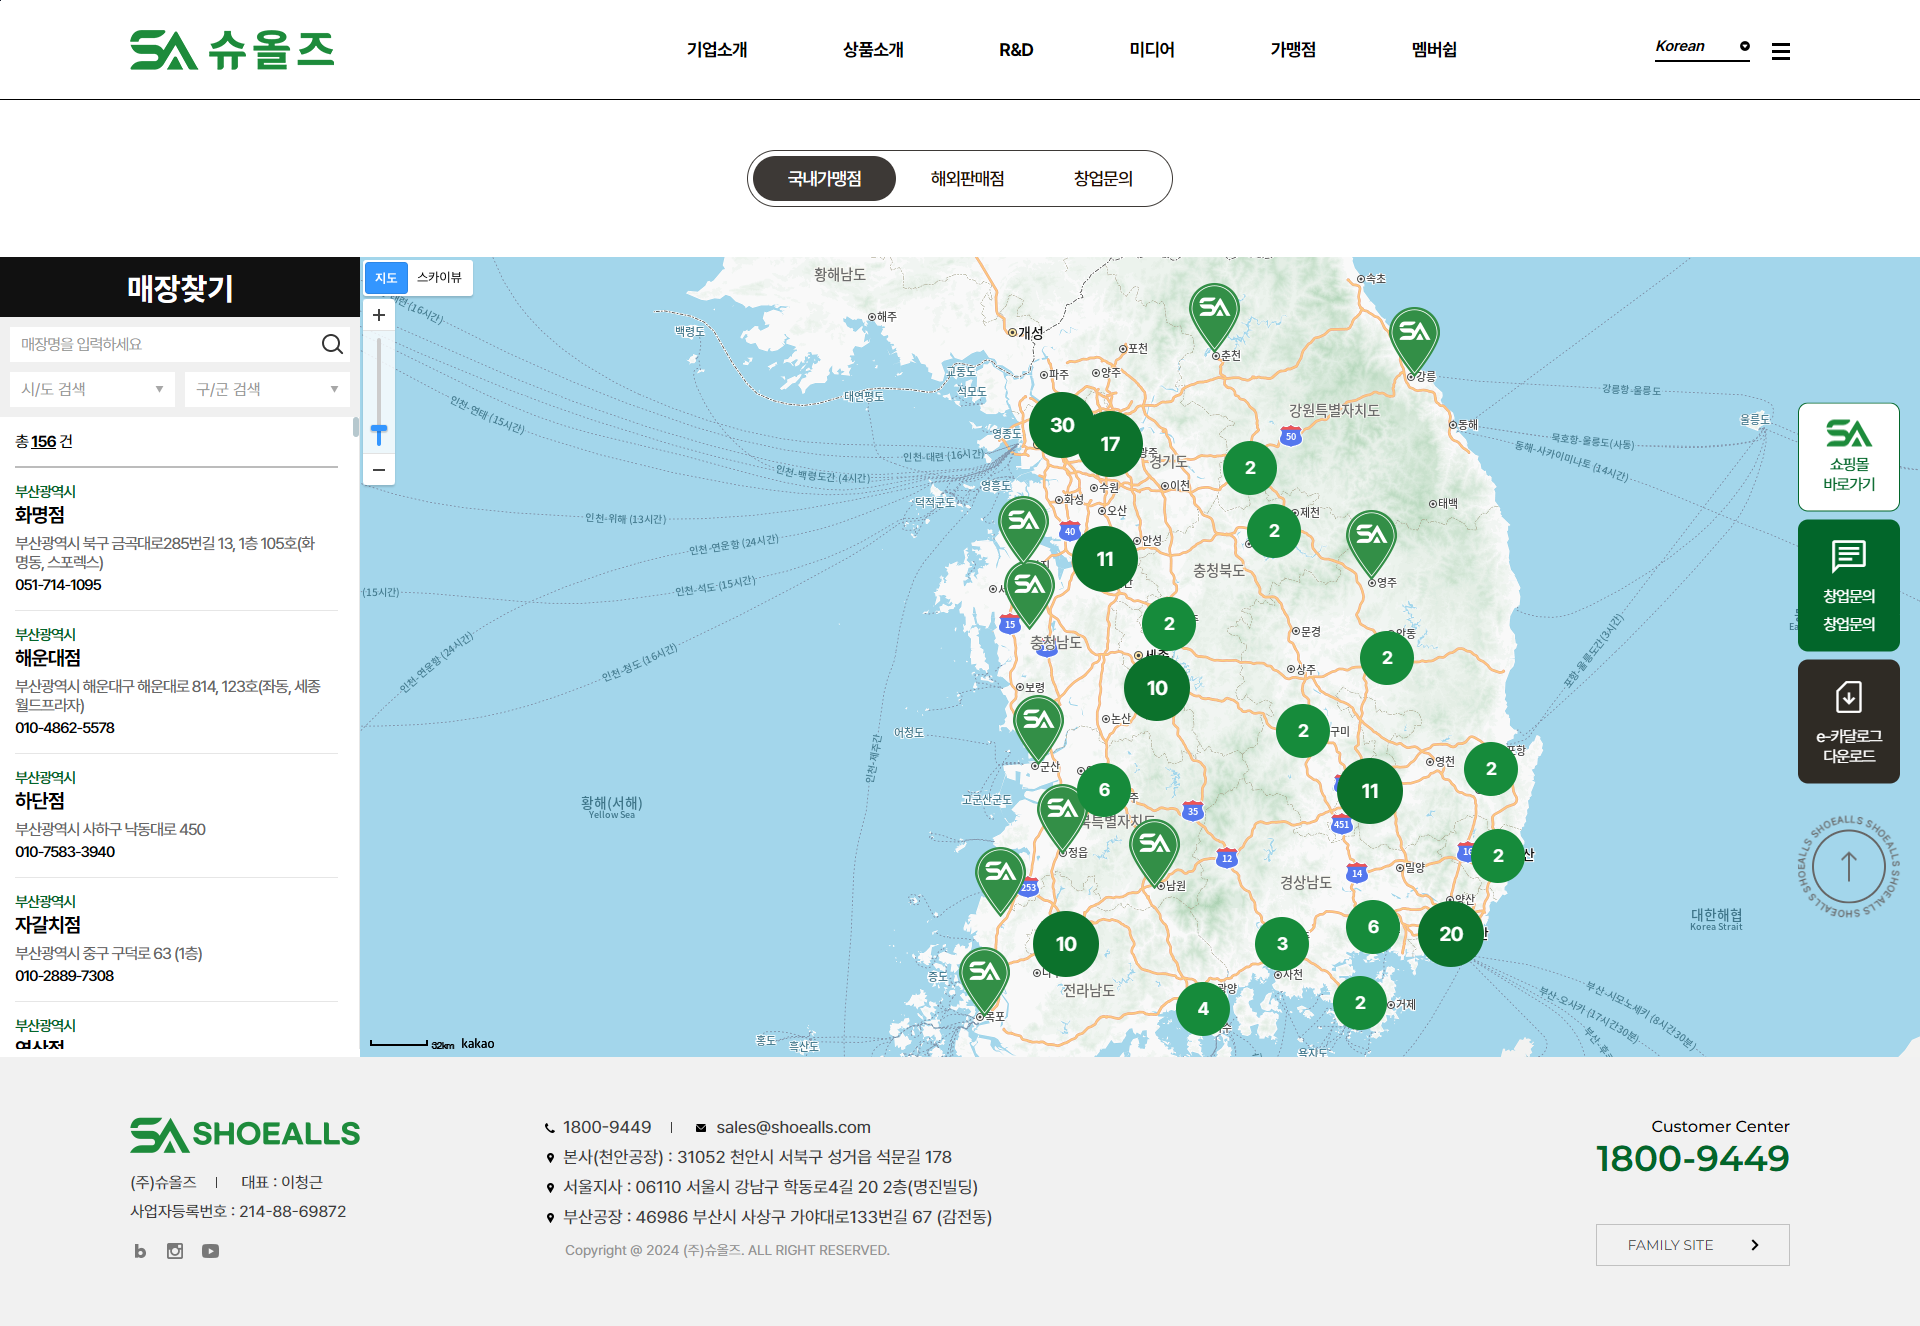Image resolution: width=1920 pixels, height=1326 pixels.
Task: Open the 30-store cluster marker near Seoul
Action: [x=1062, y=425]
